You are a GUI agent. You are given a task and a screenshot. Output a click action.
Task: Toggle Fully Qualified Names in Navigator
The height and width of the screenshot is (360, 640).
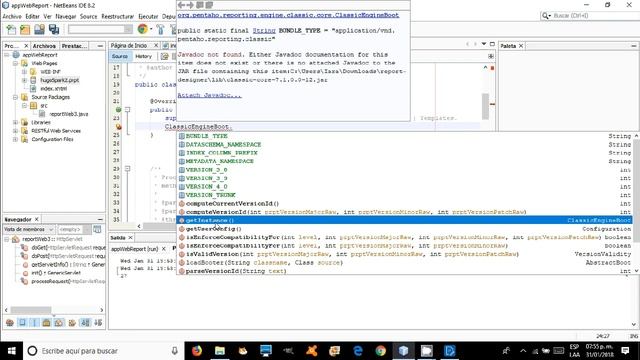click(72, 322)
